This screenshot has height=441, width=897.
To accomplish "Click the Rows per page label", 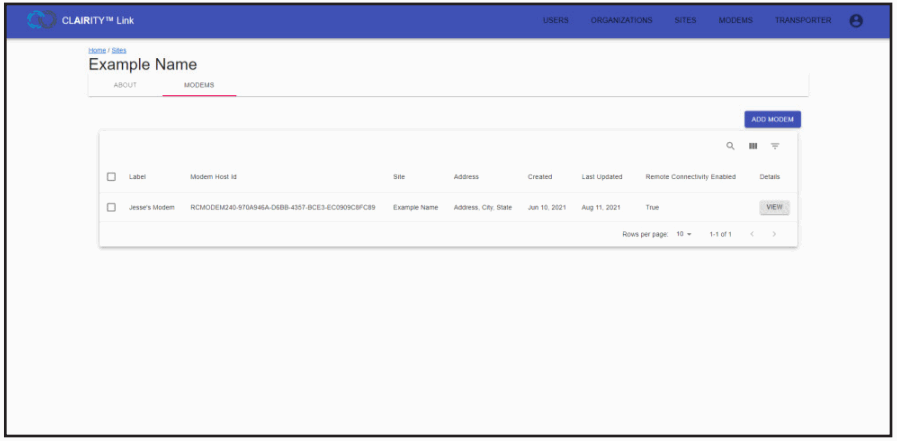I will 645,234.
